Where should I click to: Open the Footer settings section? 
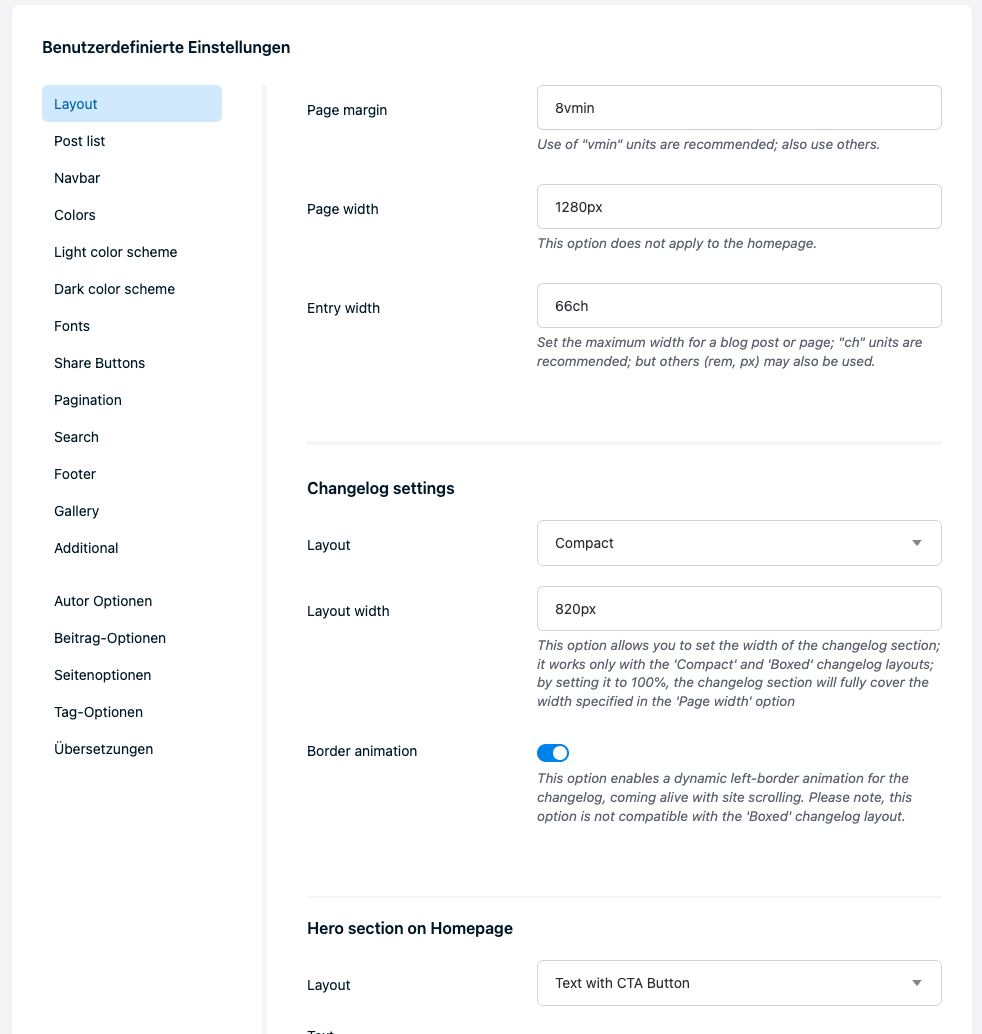(x=74, y=474)
